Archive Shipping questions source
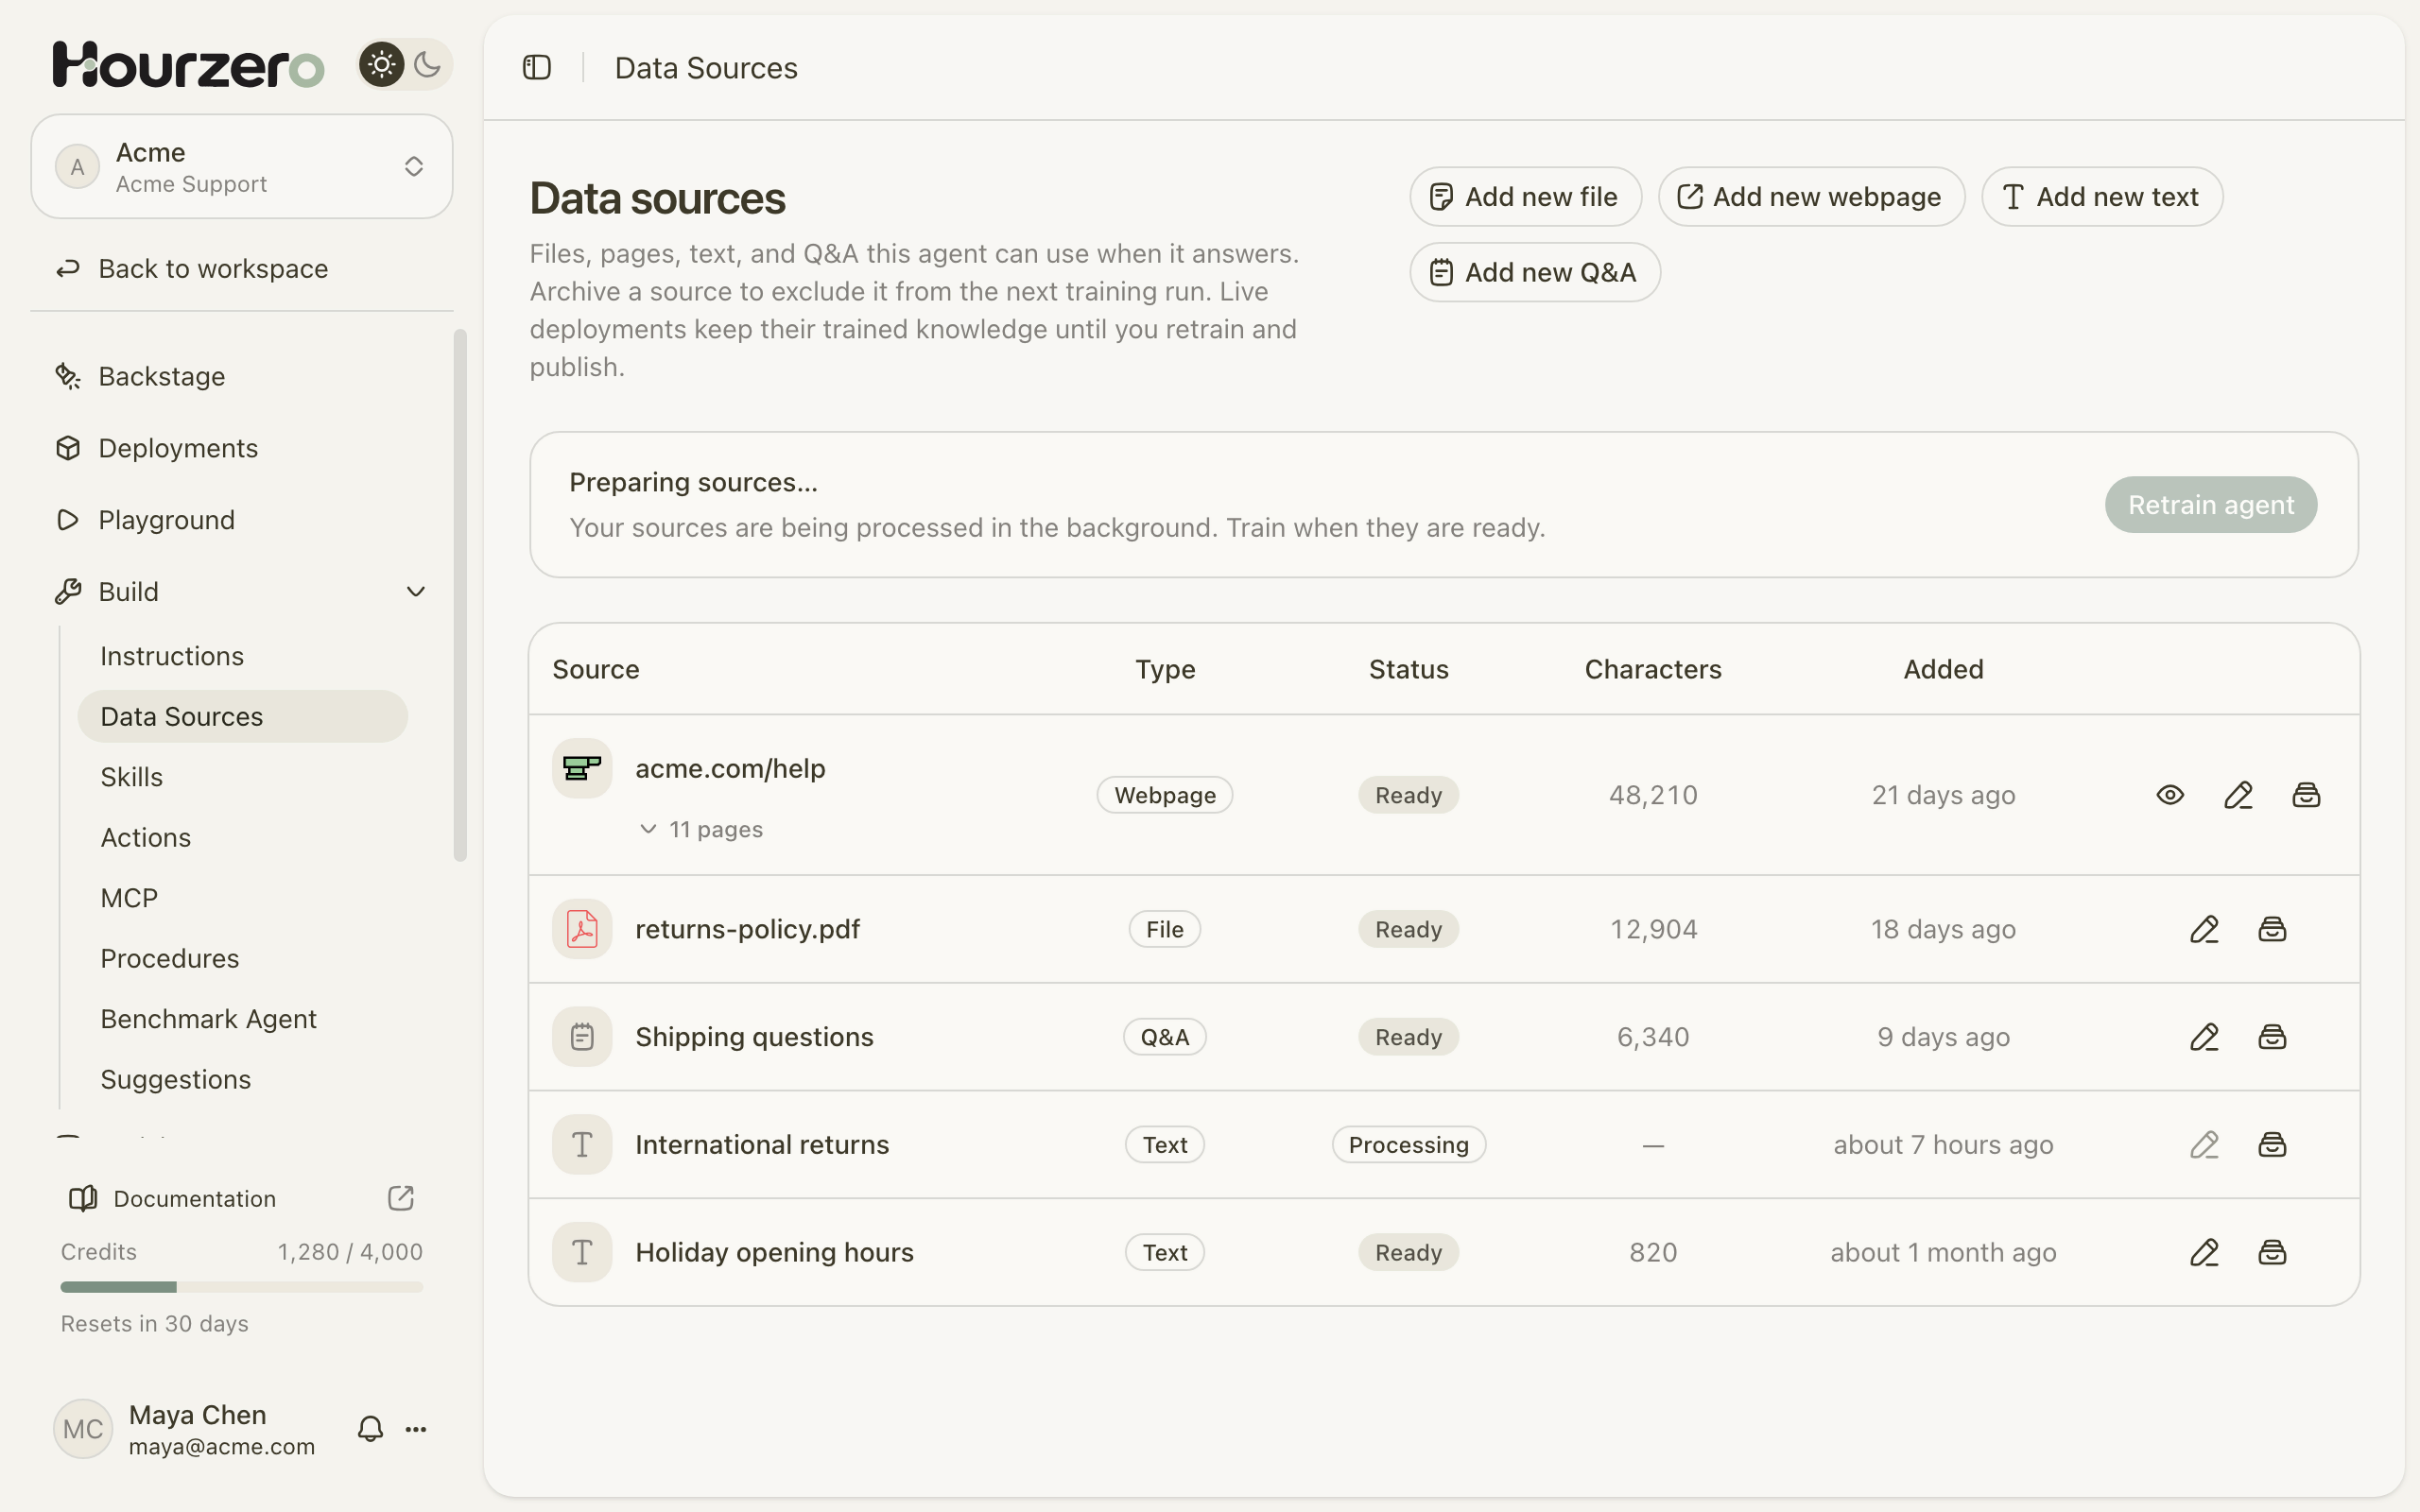The width and height of the screenshot is (2420, 1512). (2272, 1037)
